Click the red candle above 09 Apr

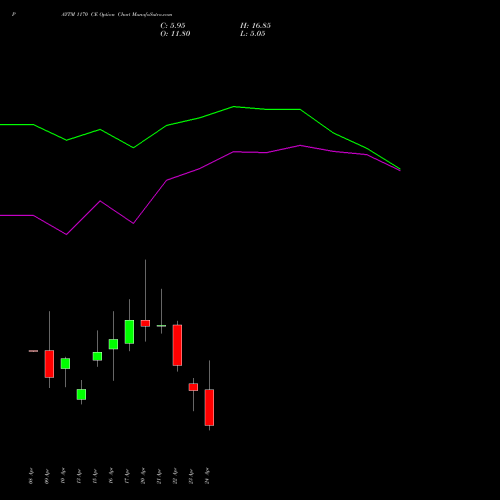pos(49,364)
